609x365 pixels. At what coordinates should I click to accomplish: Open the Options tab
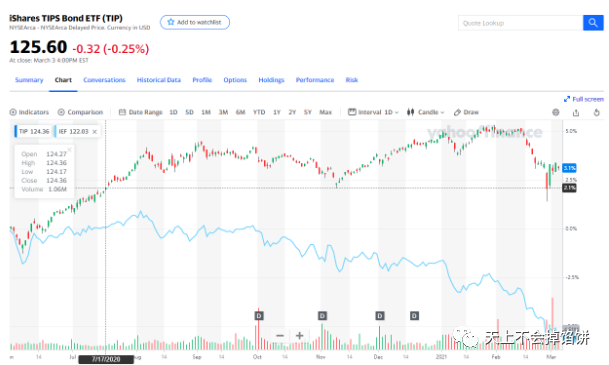235,80
